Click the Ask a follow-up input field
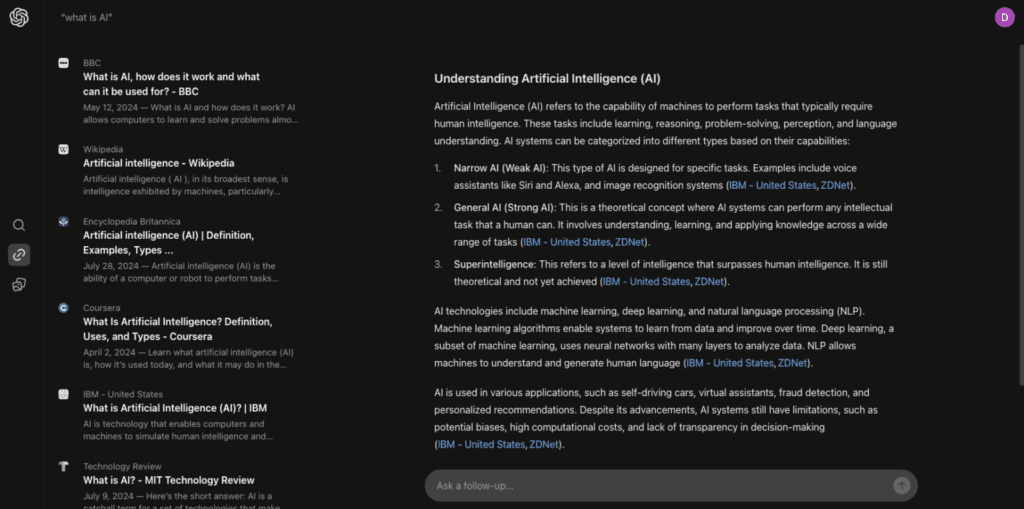The image size is (1024, 509). 660,485
